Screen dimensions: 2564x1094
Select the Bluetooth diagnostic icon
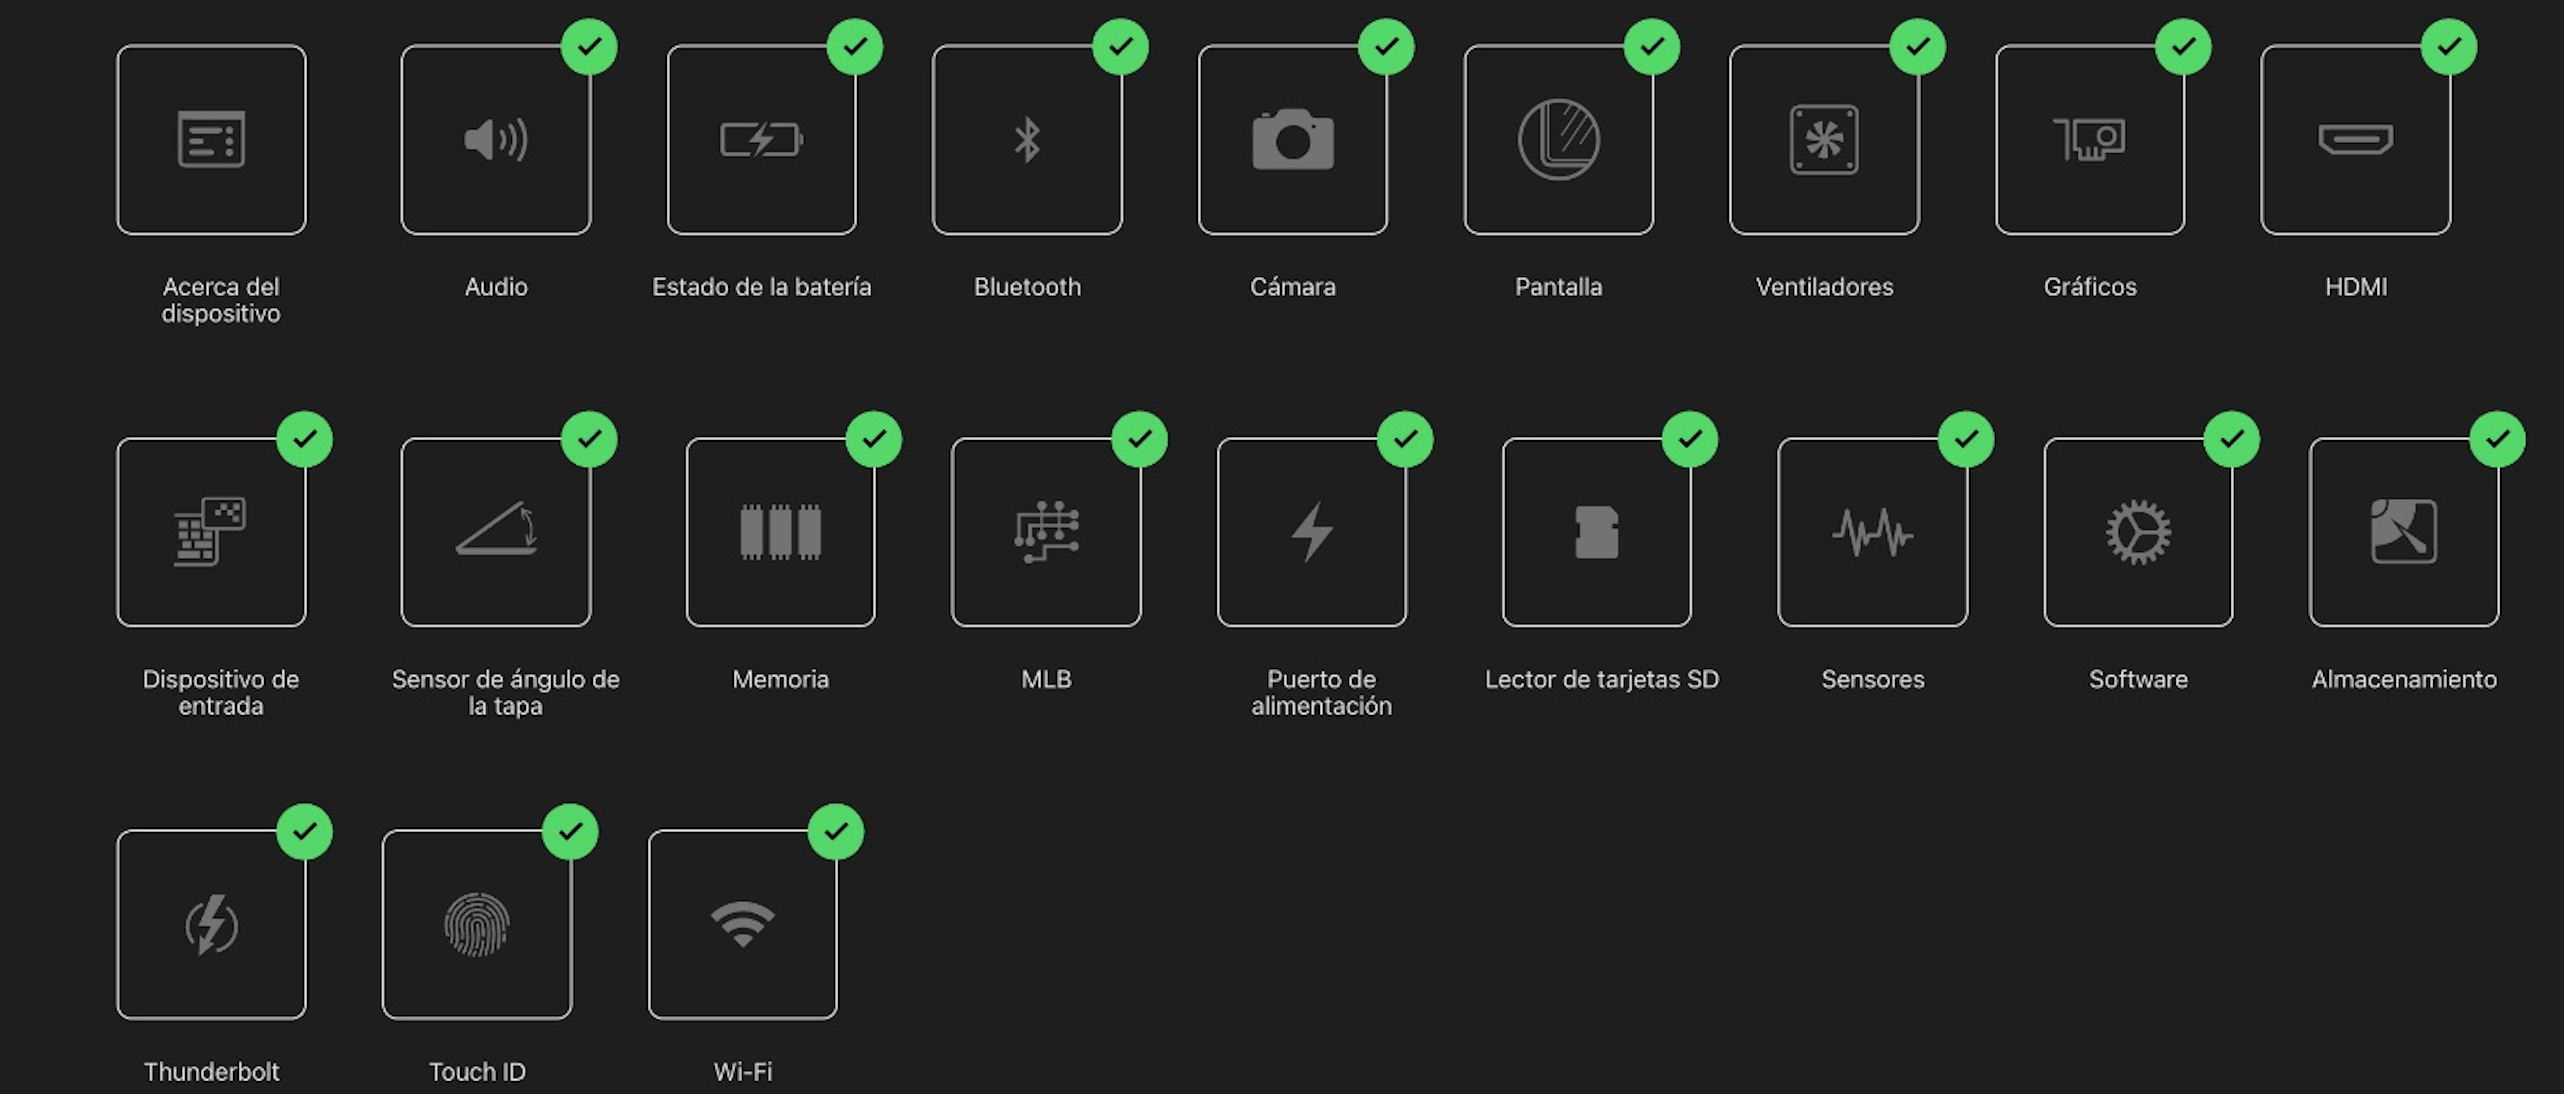[x=1027, y=140]
